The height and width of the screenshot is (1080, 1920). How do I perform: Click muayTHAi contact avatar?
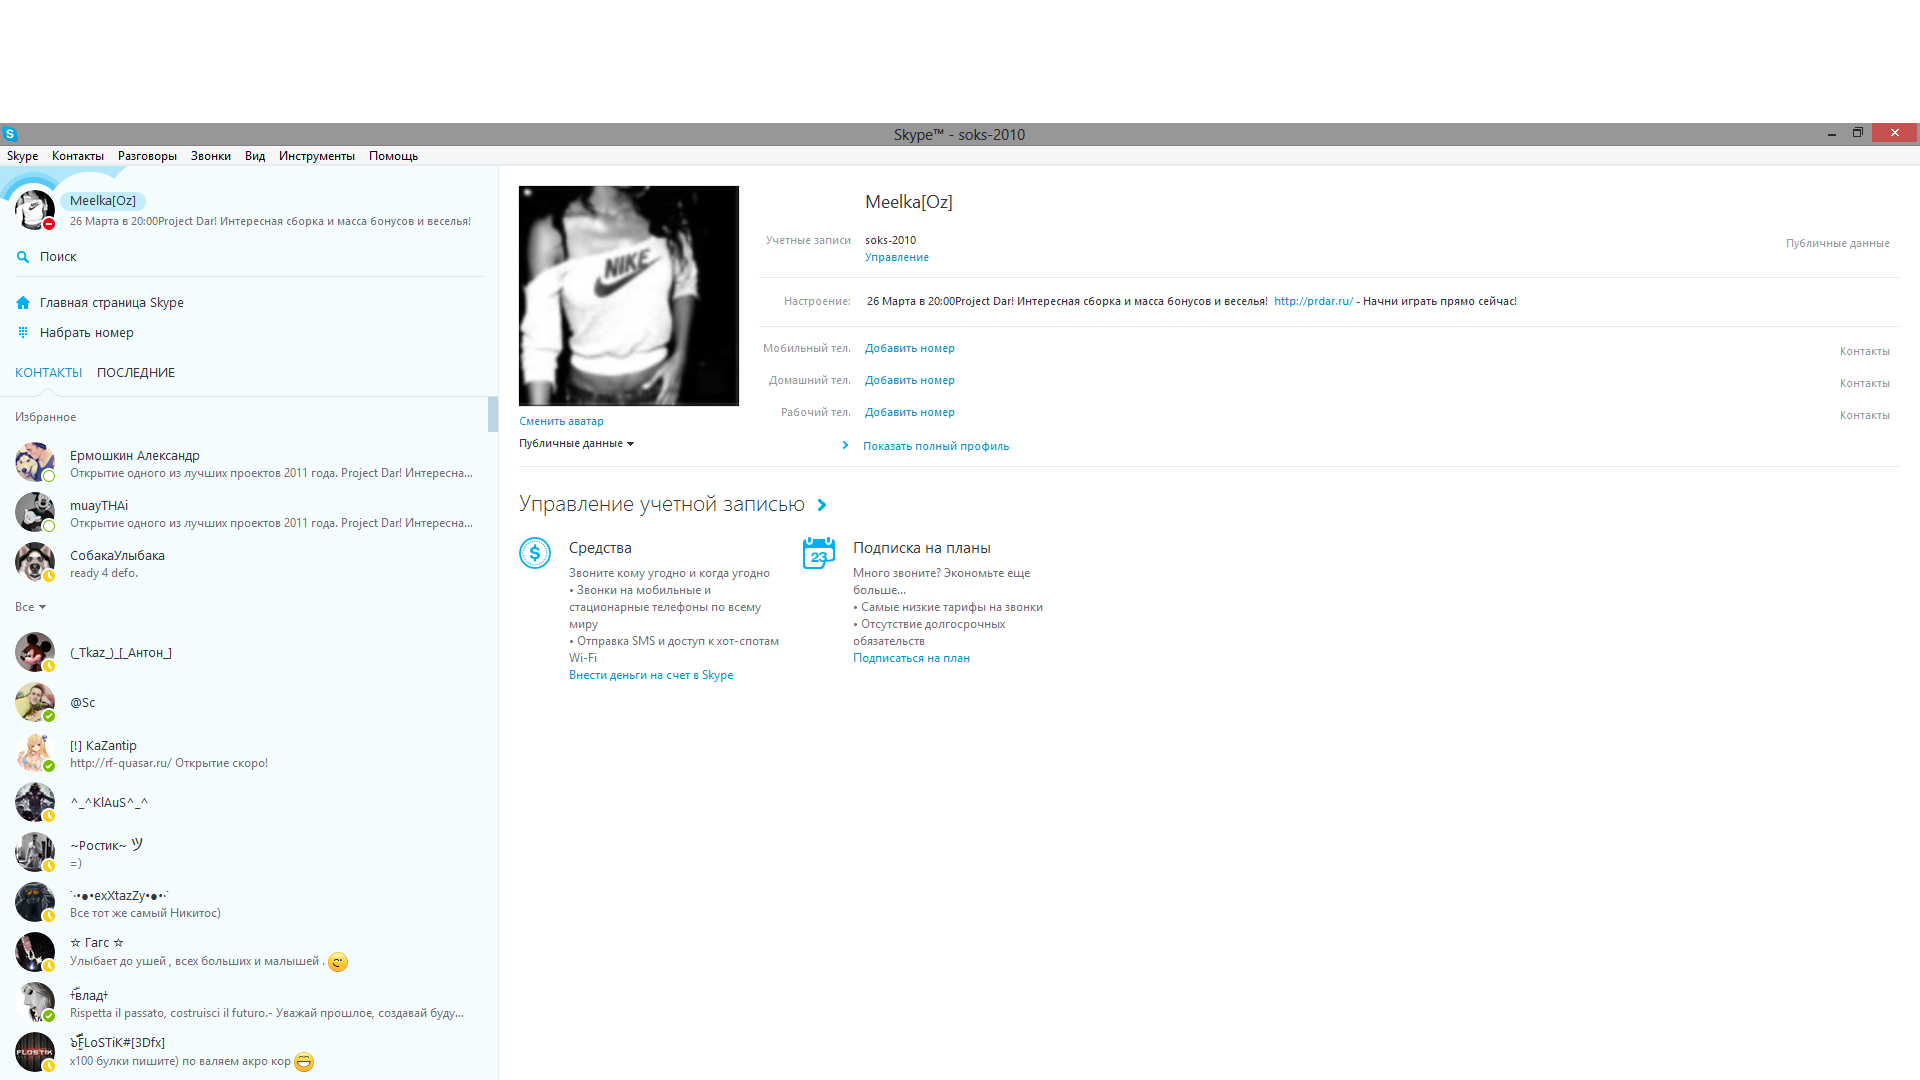tap(35, 512)
